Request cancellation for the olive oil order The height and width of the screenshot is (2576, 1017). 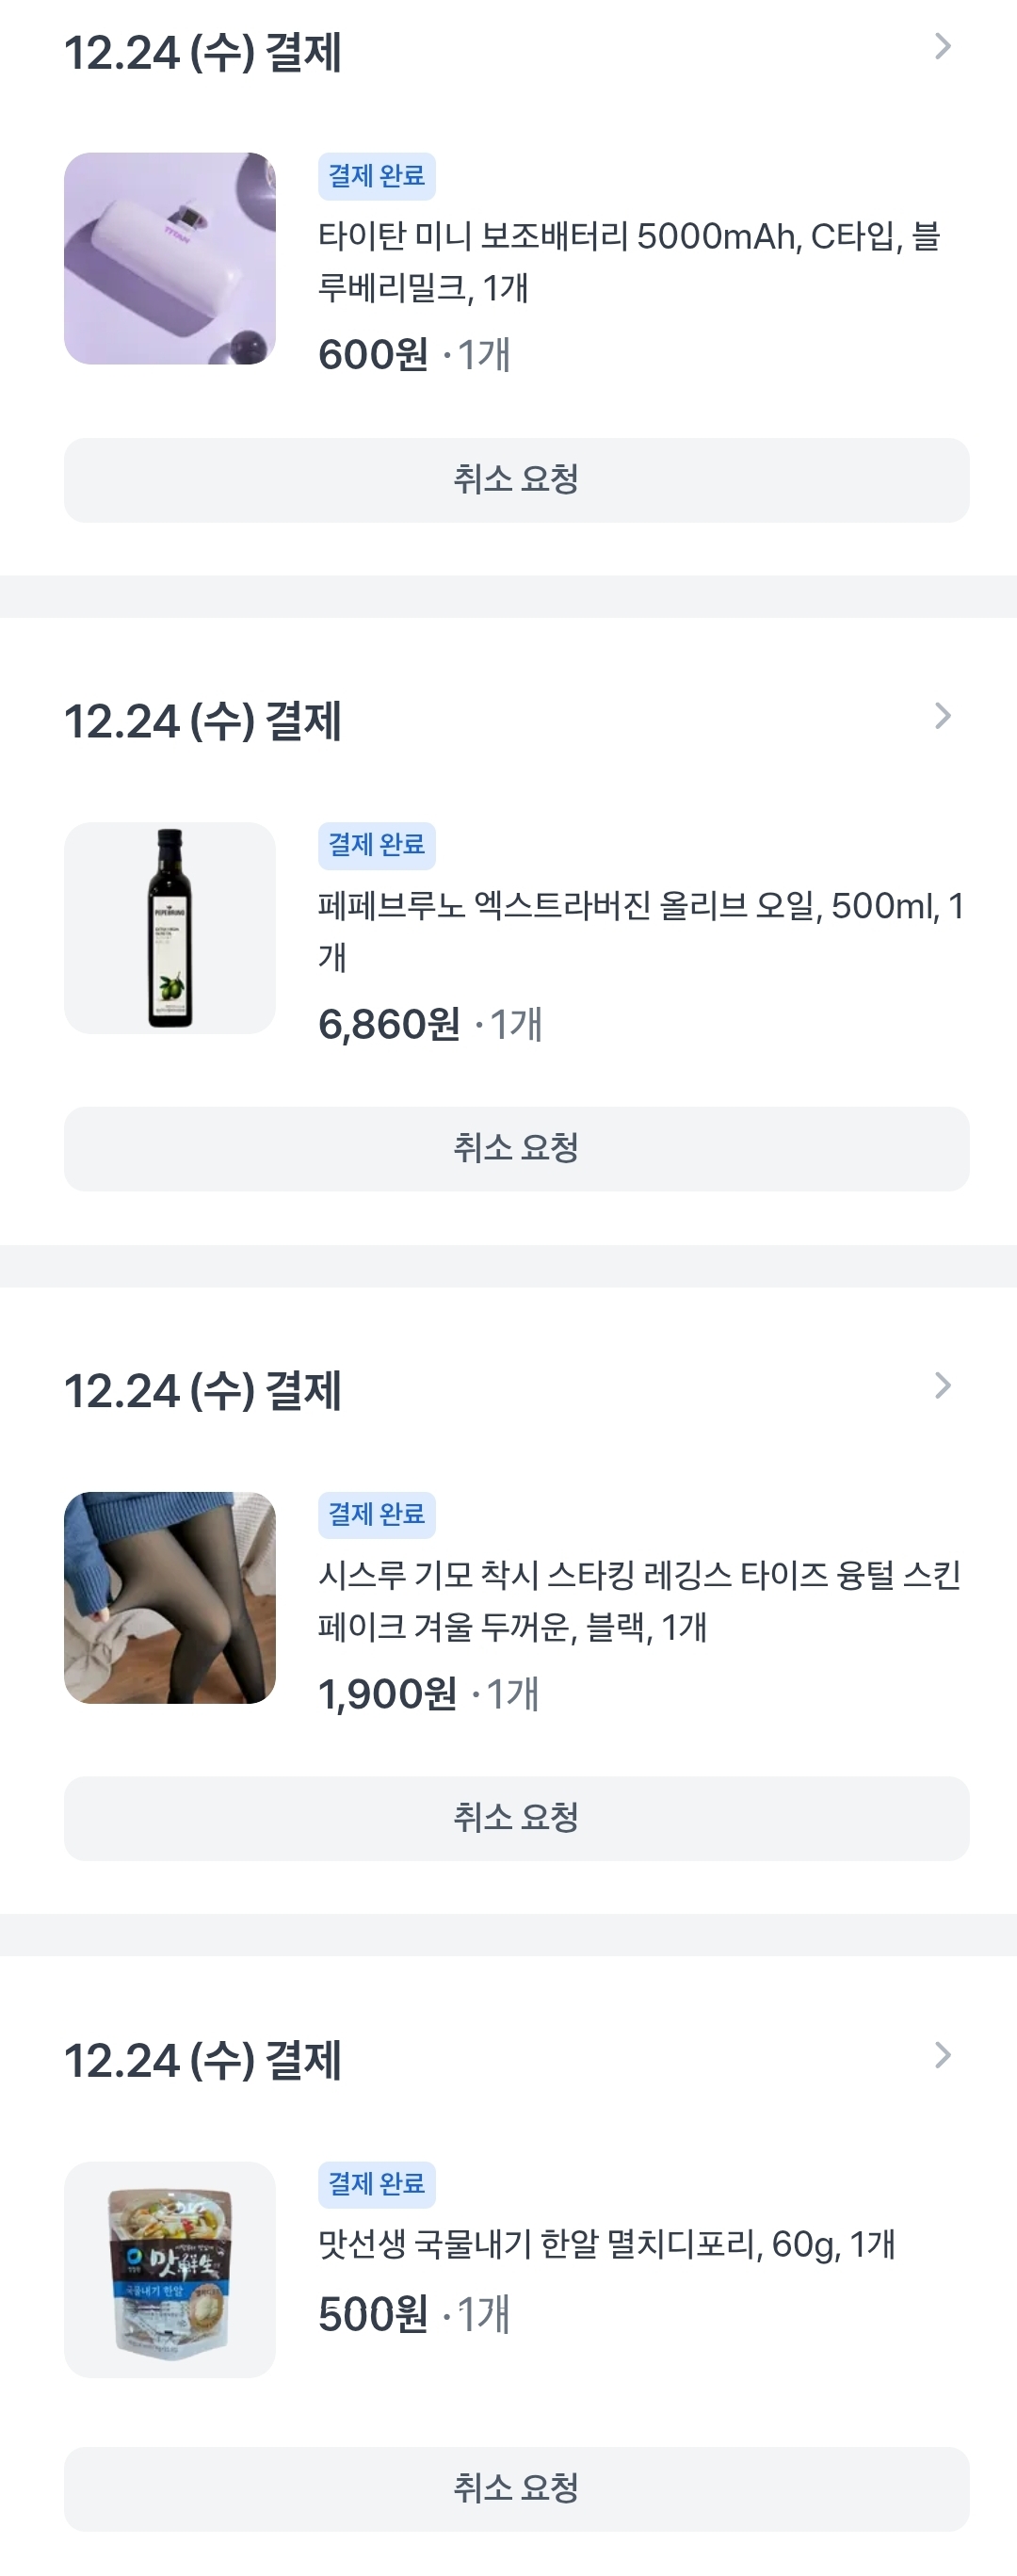516,1149
